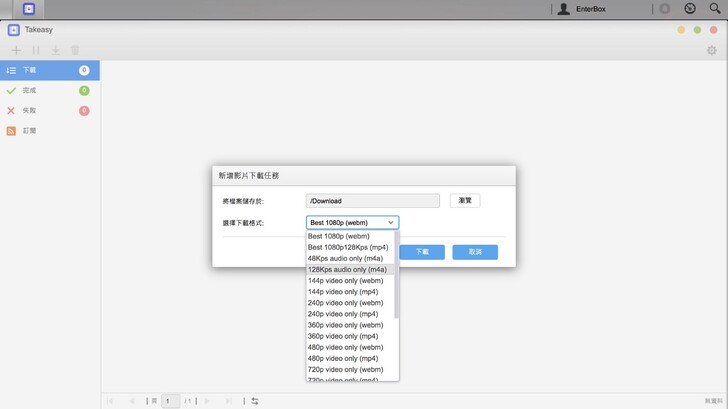Choose 360p video only (mp4)
Viewport: 728px width, 409px height.
coord(350,337)
